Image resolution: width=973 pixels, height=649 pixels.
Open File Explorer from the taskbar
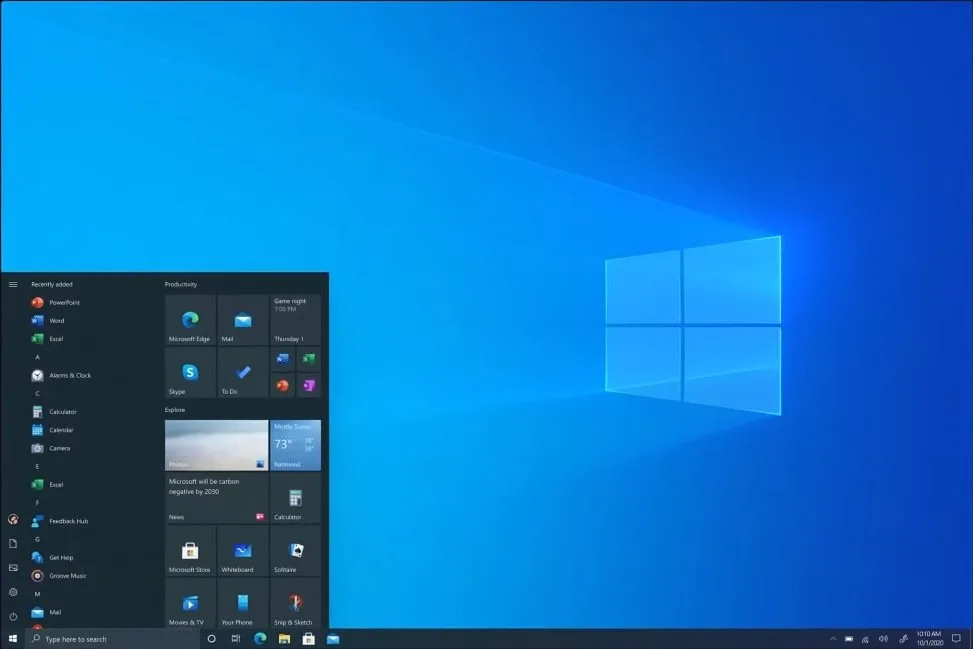click(x=284, y=639)
